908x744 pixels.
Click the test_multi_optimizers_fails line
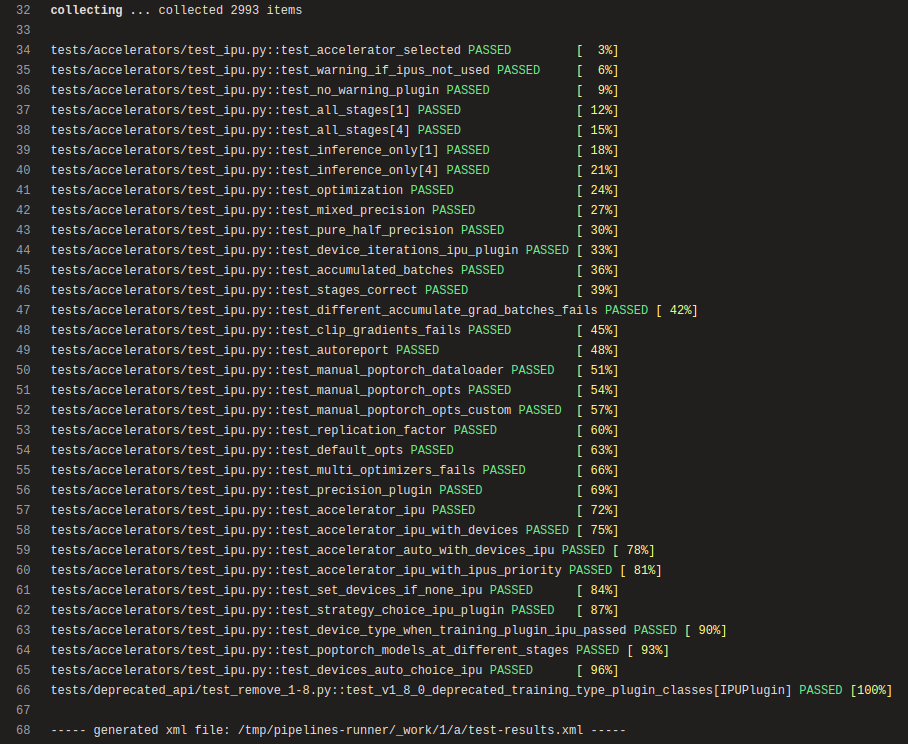[x=334, y=470]
